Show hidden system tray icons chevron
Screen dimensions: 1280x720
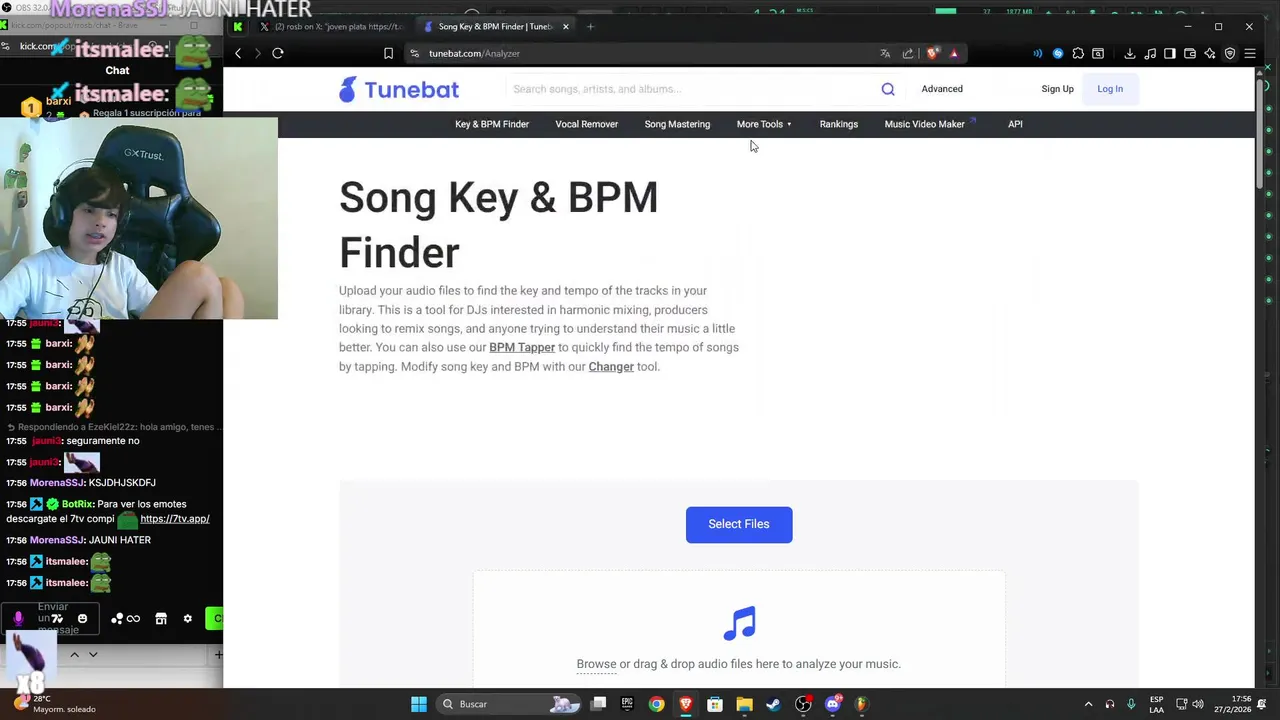1089,704
